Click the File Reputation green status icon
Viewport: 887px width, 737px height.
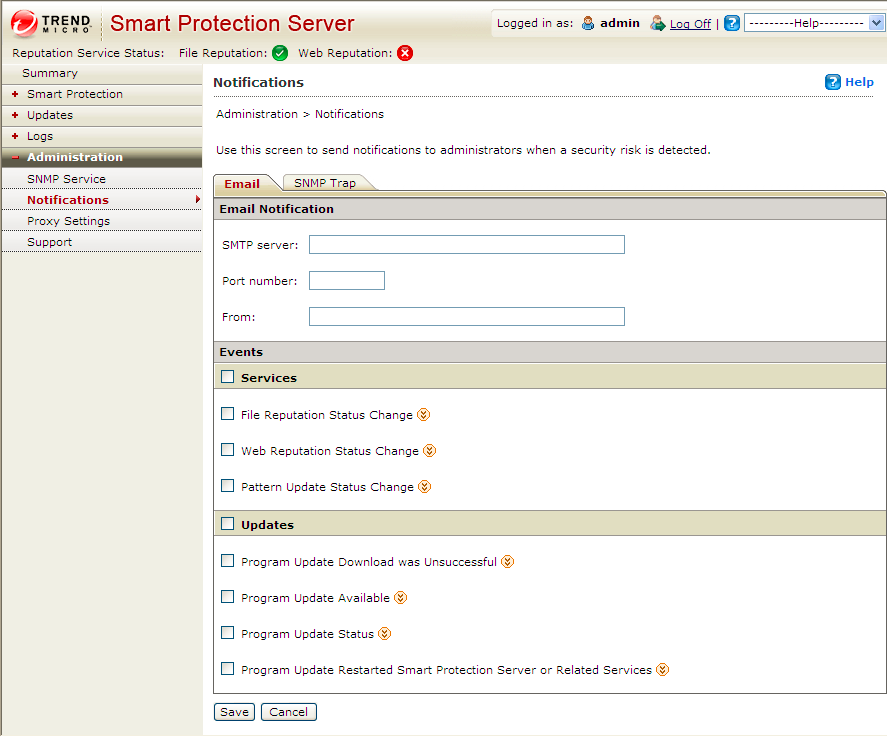coord(280,53)
